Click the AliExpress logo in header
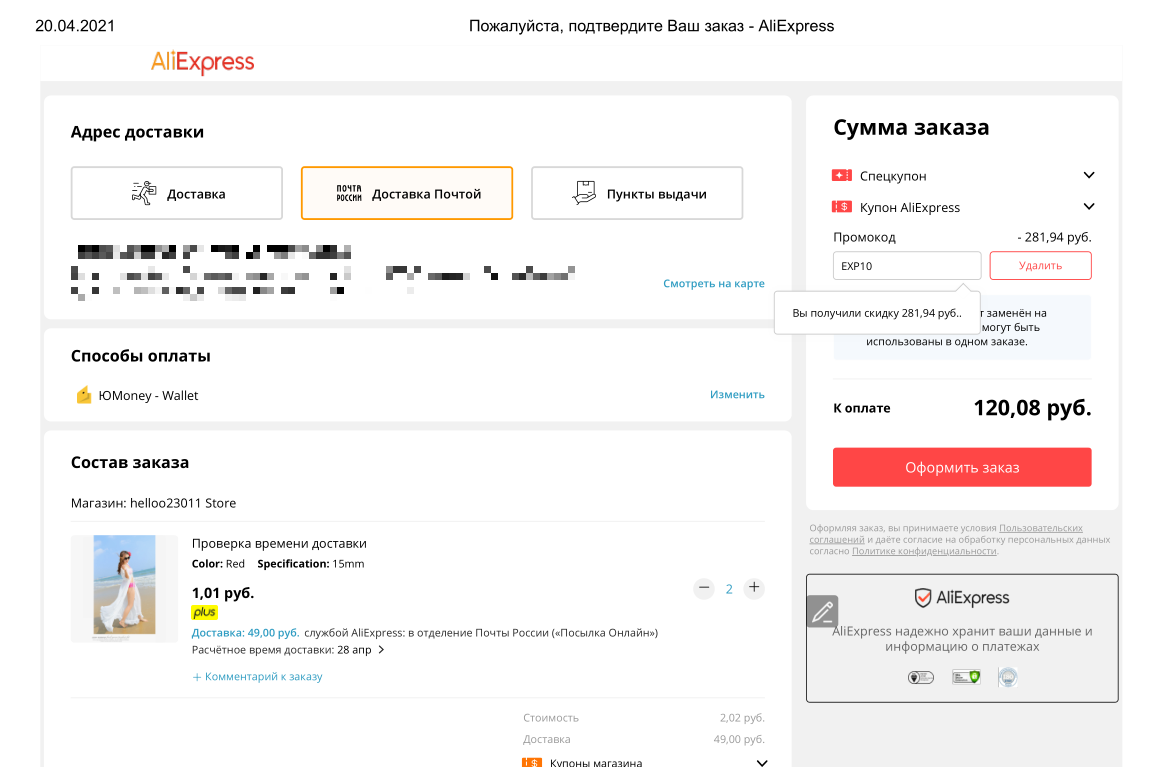Screen dimensions: 1154x767 click(x=203, y=63)
